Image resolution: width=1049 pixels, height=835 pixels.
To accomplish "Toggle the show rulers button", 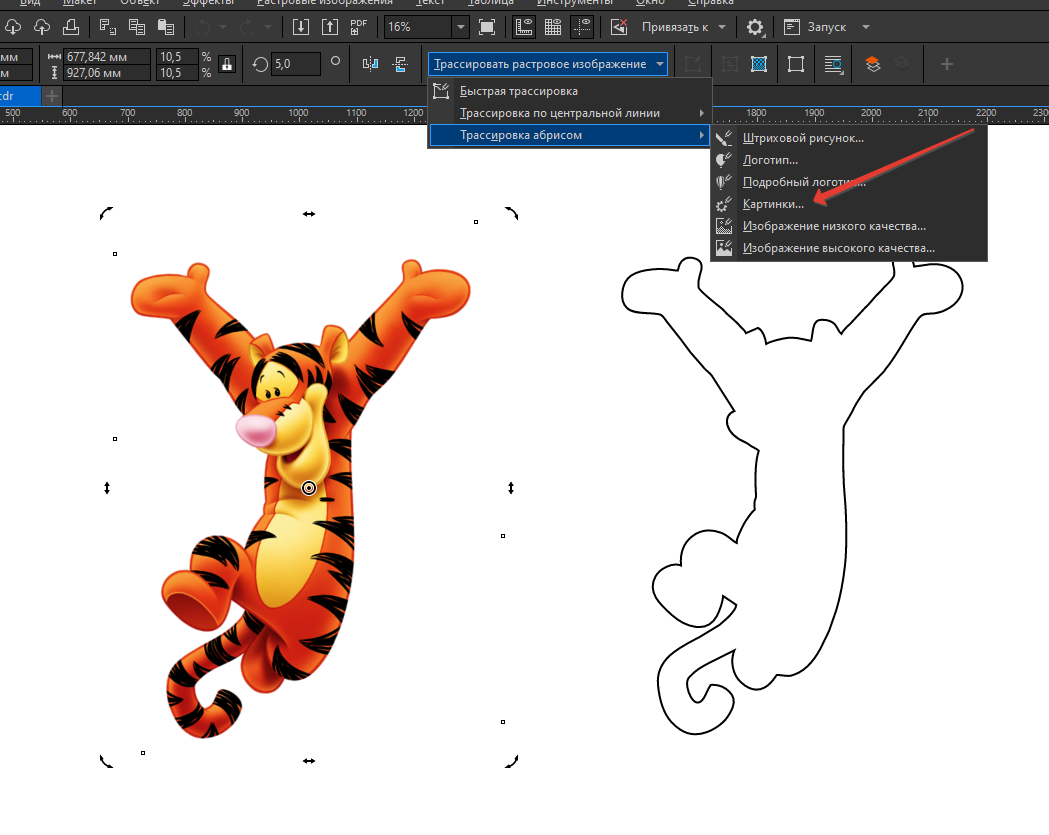I will (523, 27).
